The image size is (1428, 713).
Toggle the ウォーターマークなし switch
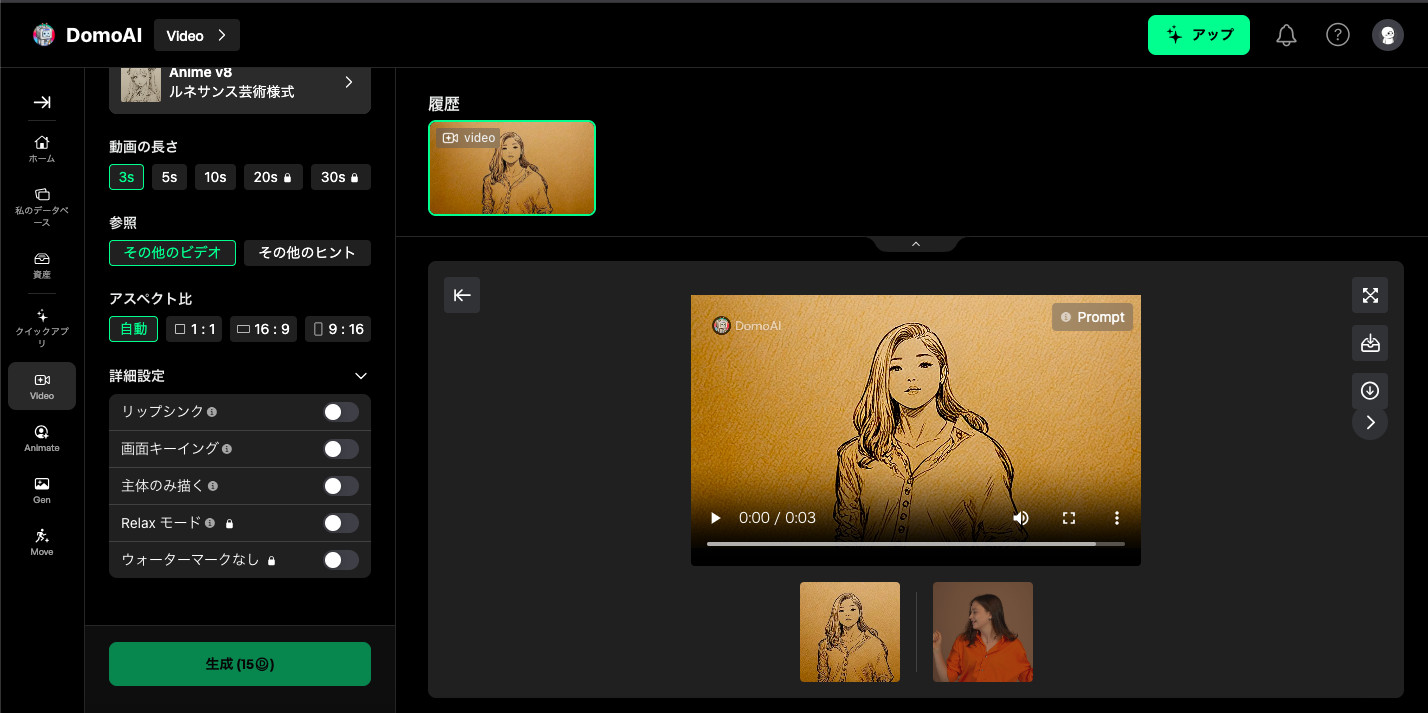[341, 560]
